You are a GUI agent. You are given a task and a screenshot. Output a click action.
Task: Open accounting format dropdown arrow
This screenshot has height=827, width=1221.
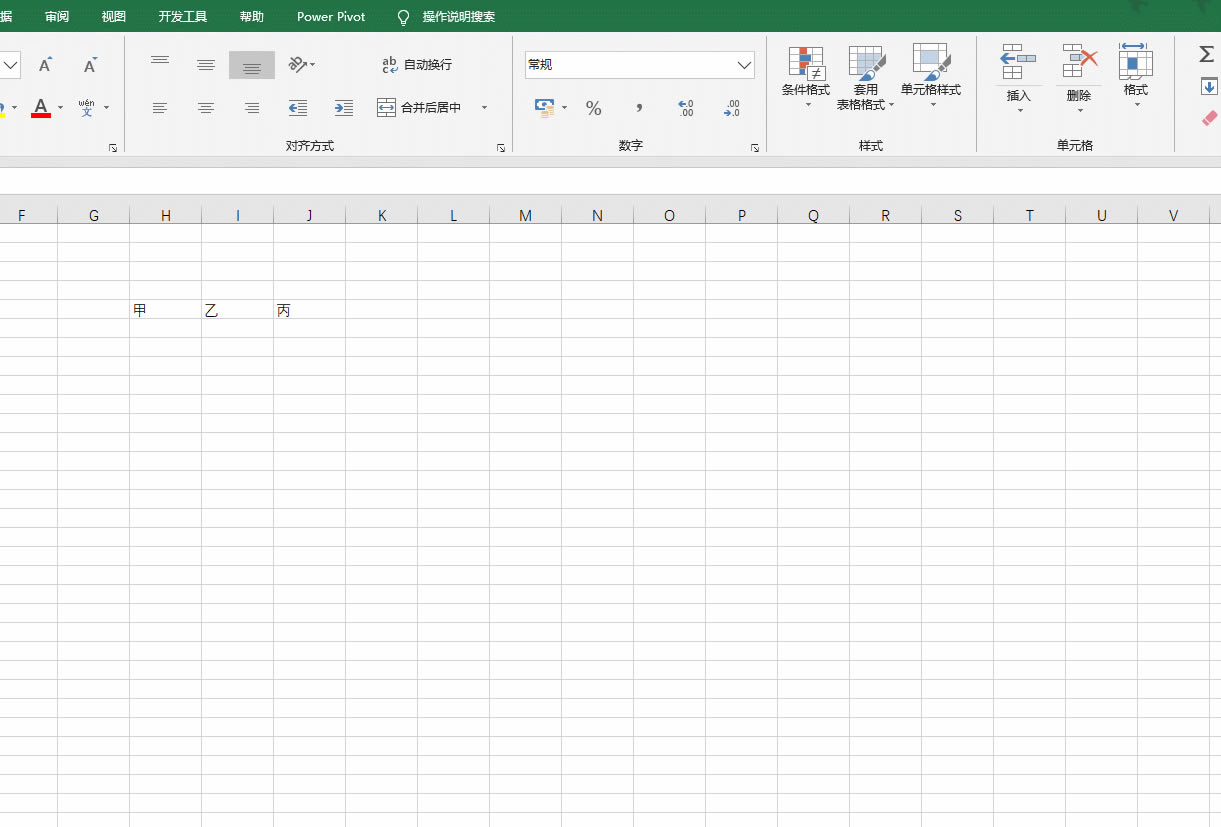pyautogui.click(x=564, y=107)
